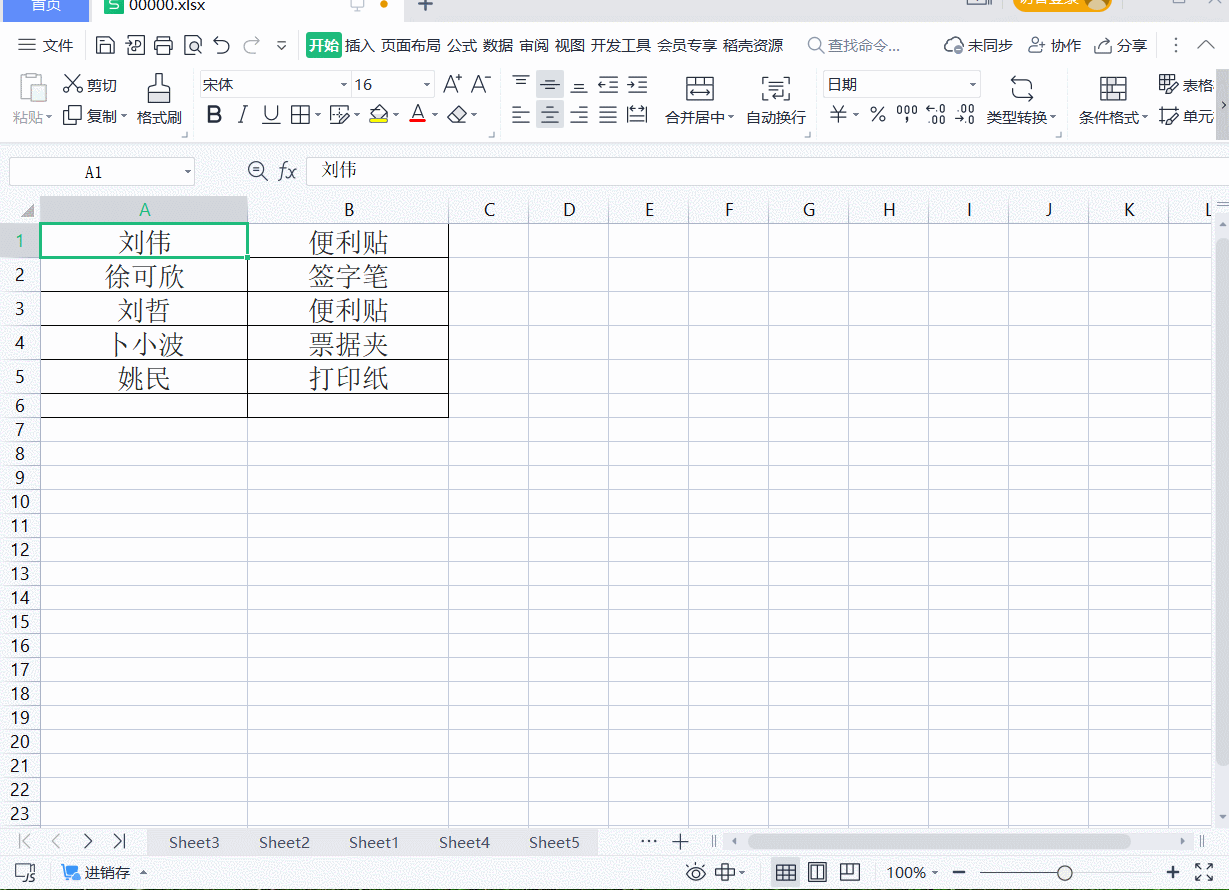The image size is (1229, 890).
Task: Click the Cut (剪切) scissors icon
Action: click(x=73, y=84)
